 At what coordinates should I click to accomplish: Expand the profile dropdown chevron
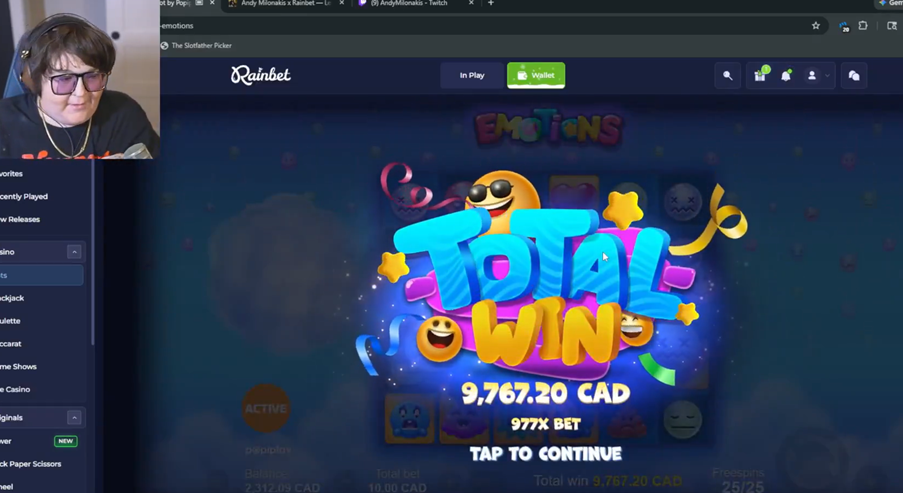click(x=828, y=75)
